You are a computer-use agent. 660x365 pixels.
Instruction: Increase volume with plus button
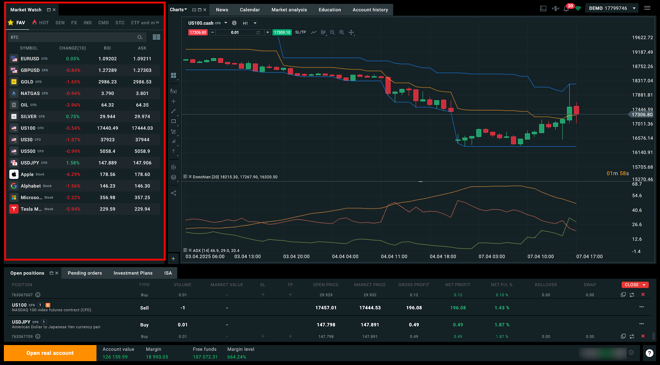267,32
